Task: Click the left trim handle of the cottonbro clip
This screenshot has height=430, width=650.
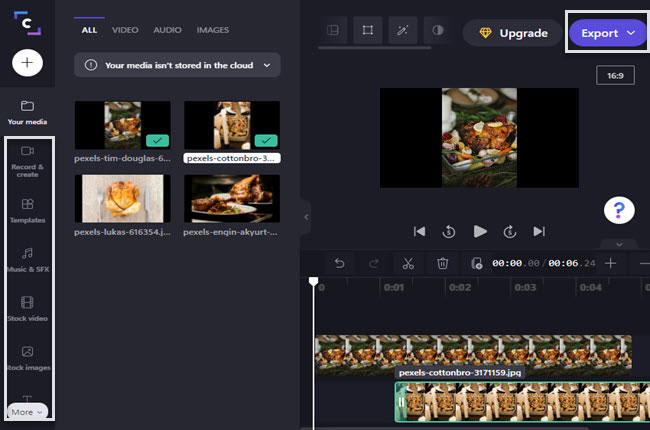Action: coord(400,402)
